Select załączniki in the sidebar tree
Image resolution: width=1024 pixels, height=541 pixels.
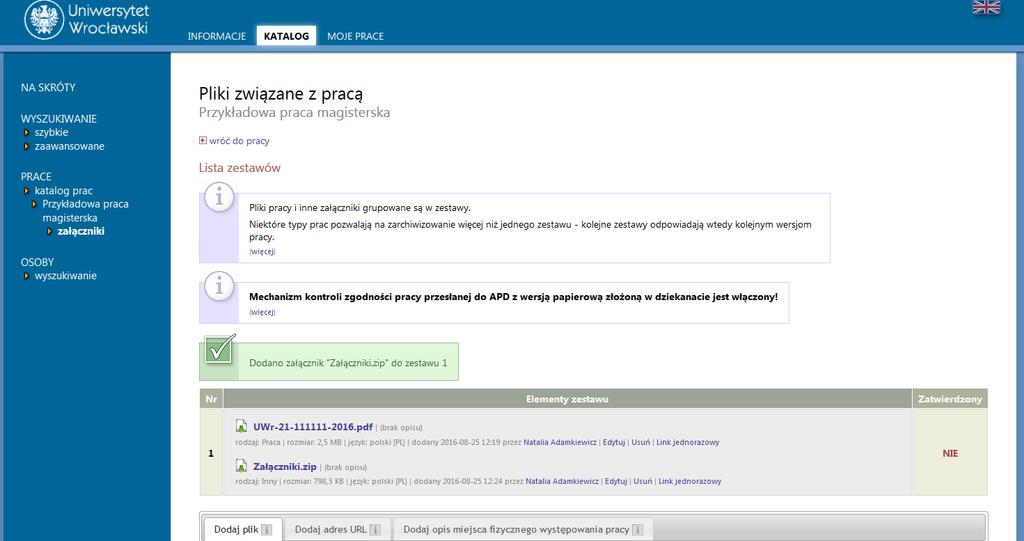point(81,231)
